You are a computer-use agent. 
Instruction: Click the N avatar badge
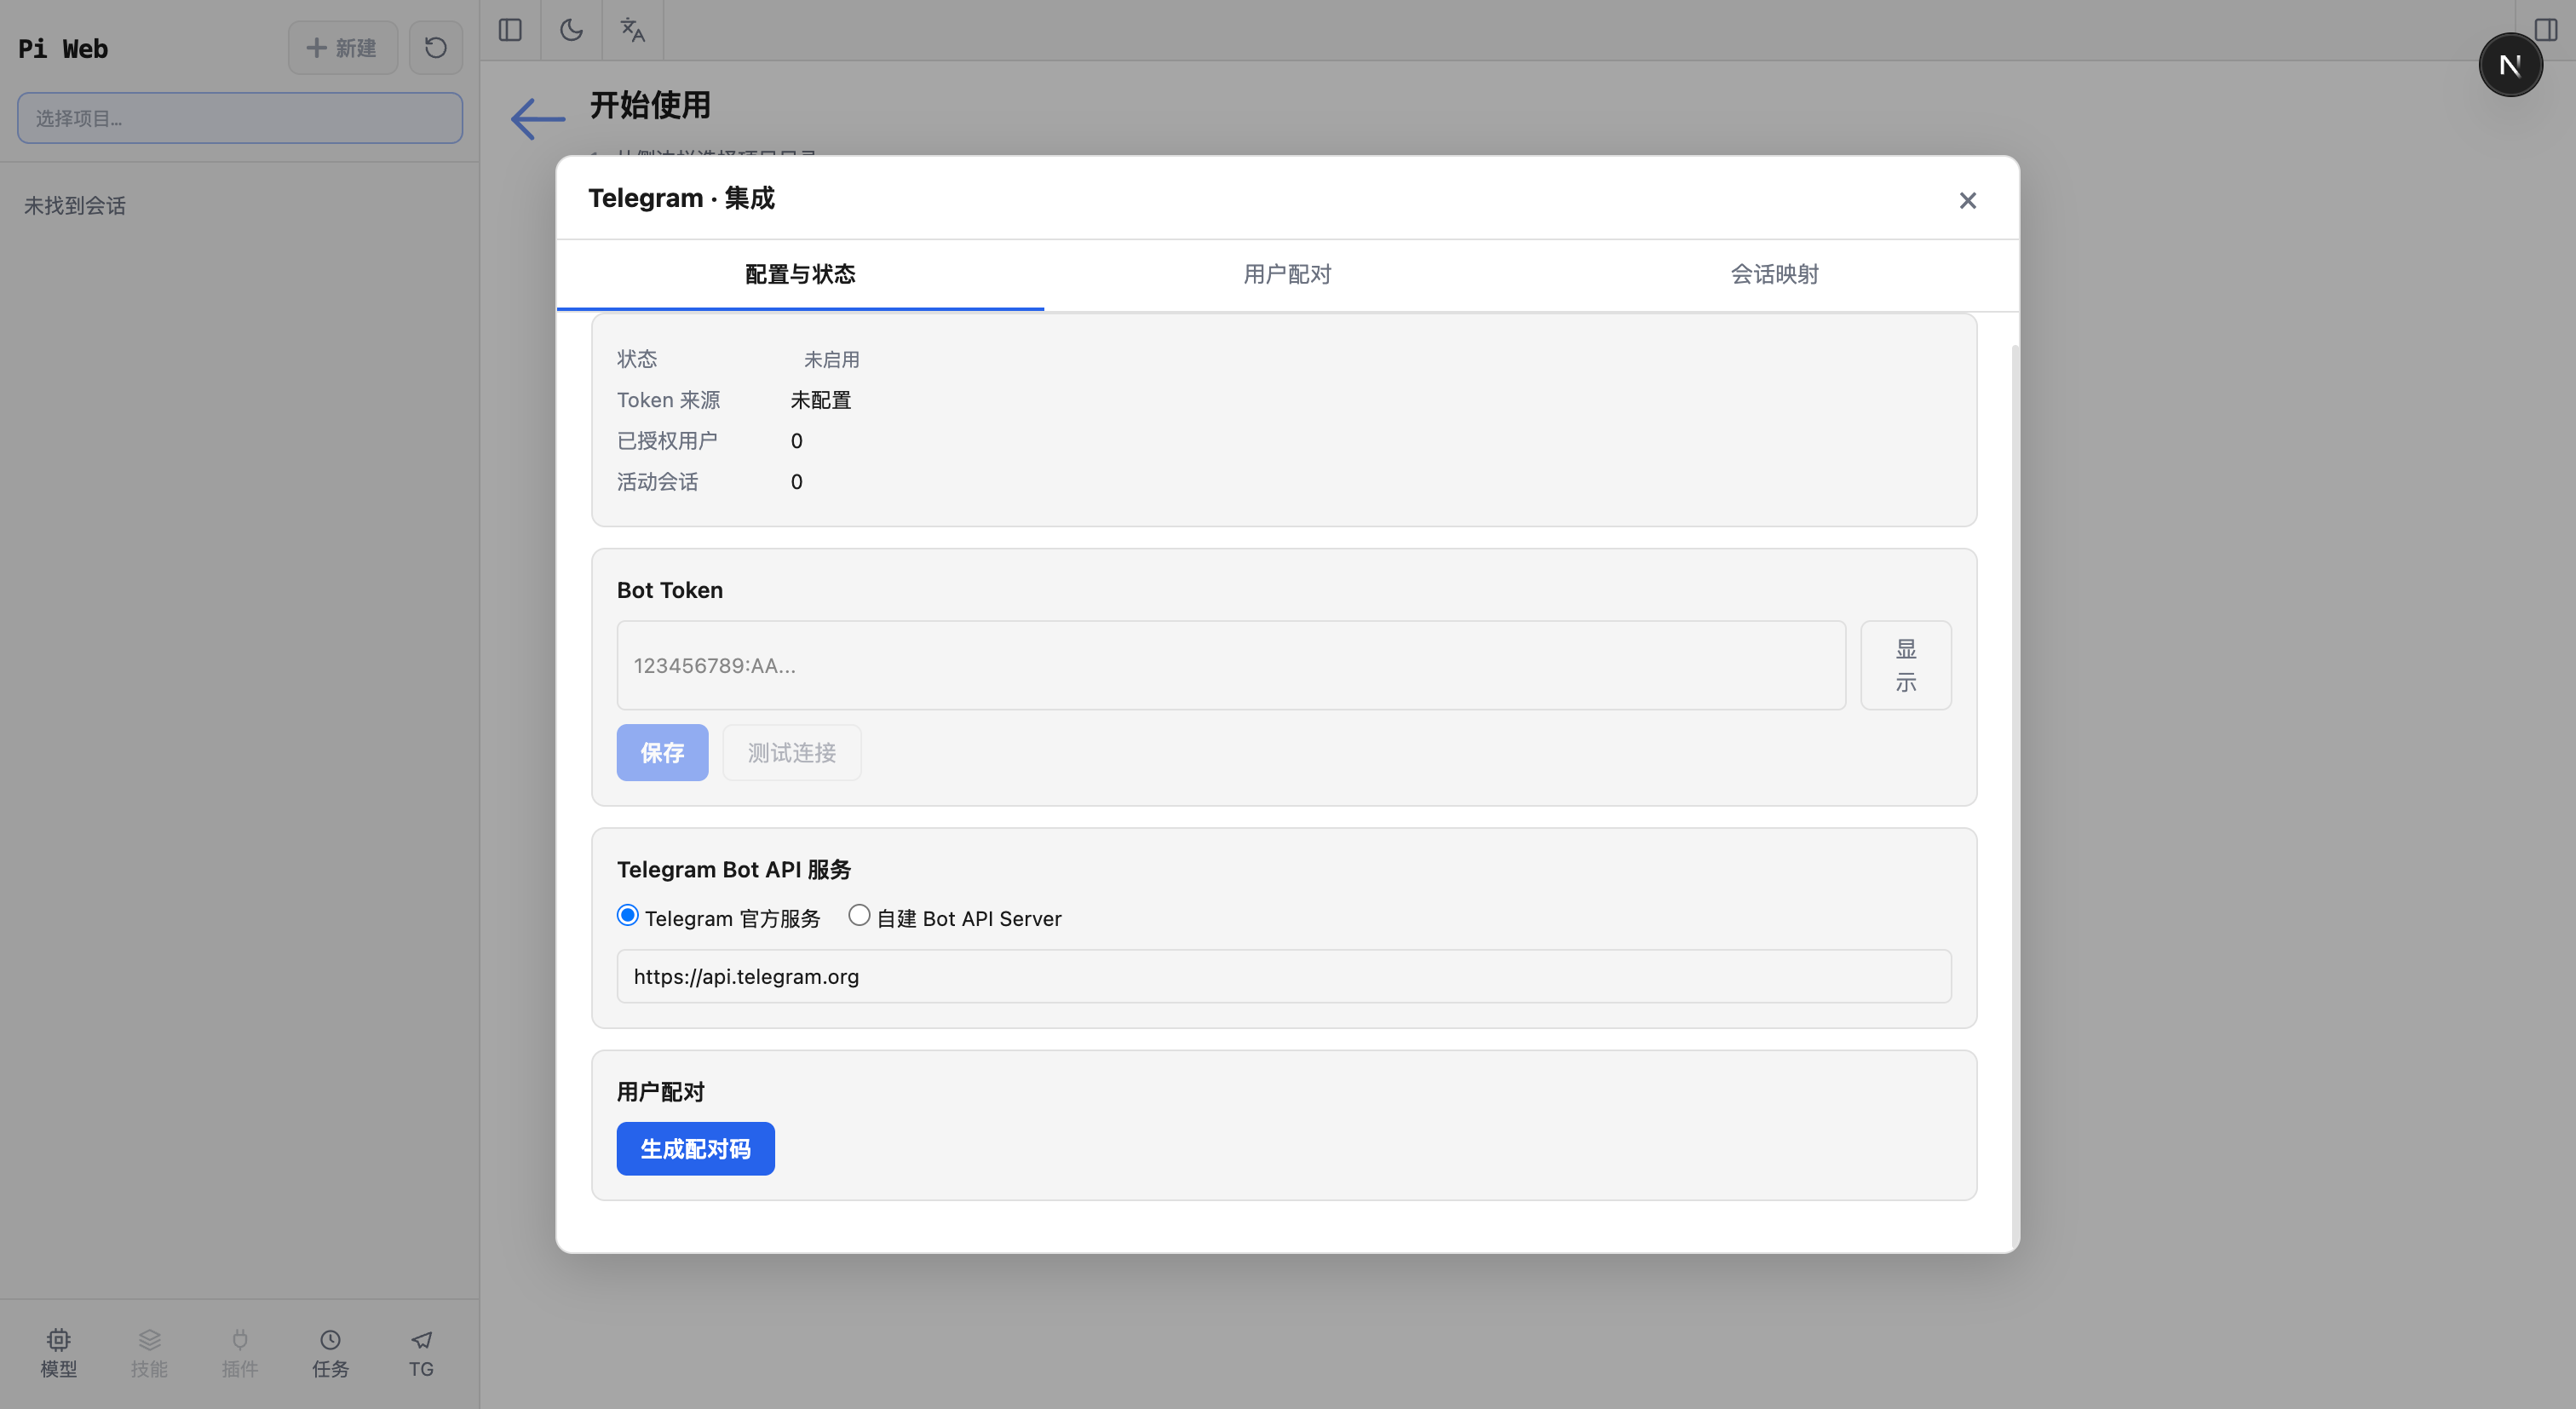(x=2510, y=65)
